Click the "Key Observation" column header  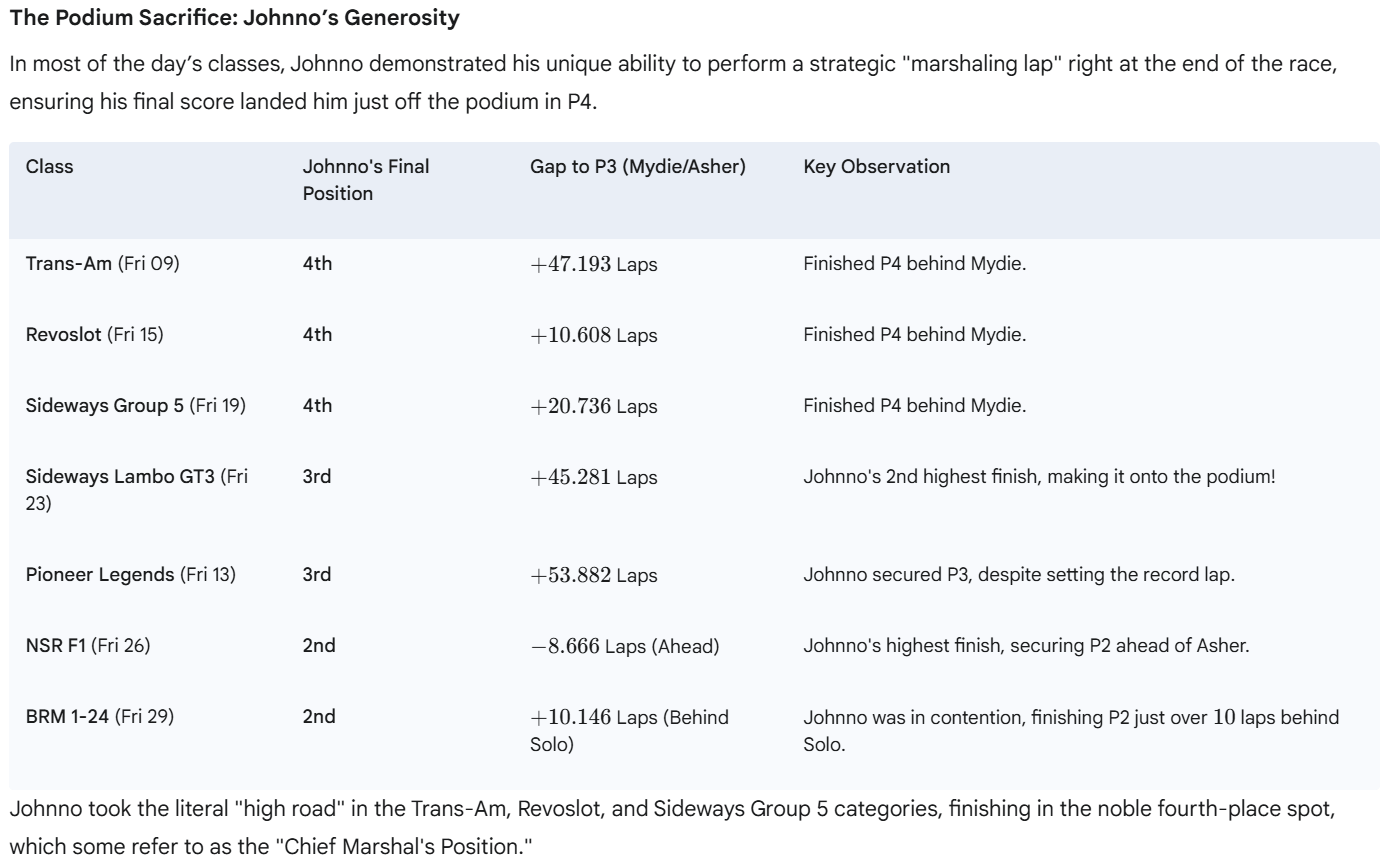click(876, 167)
